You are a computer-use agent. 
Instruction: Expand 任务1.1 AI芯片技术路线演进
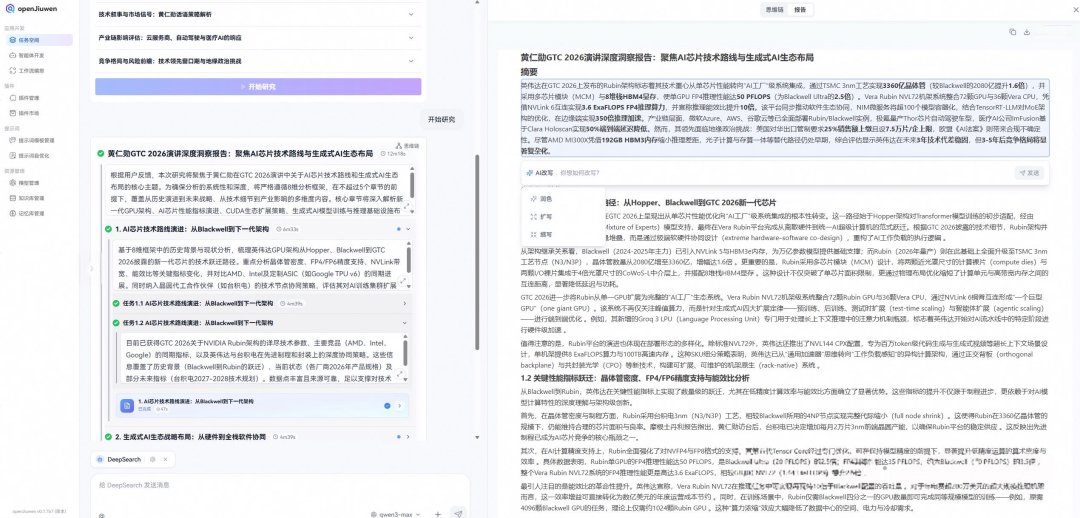click(x=404, y=303)
